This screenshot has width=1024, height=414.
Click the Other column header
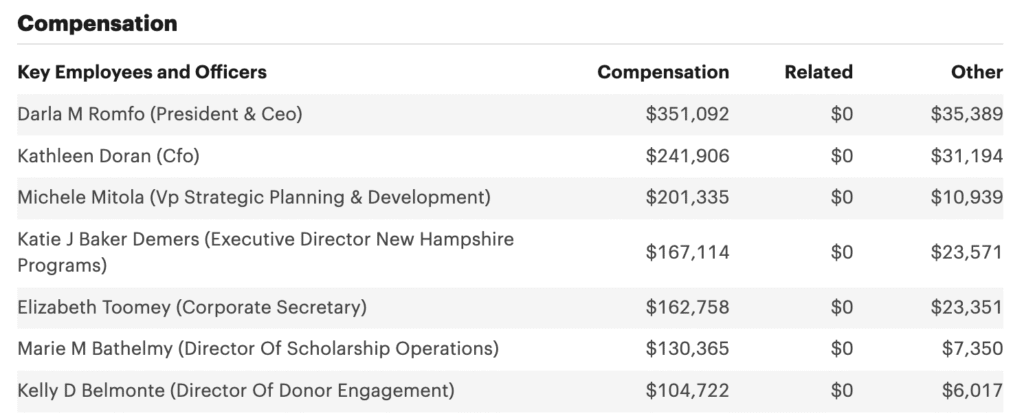point(977,72)
